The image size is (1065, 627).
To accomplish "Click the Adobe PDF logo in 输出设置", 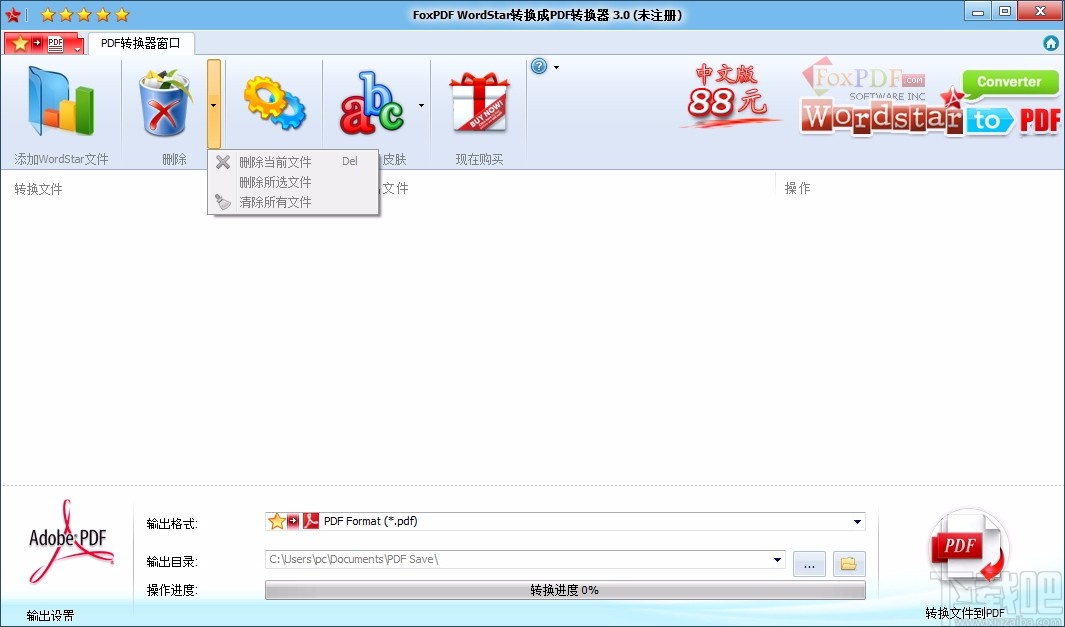I will pos(67,540).
